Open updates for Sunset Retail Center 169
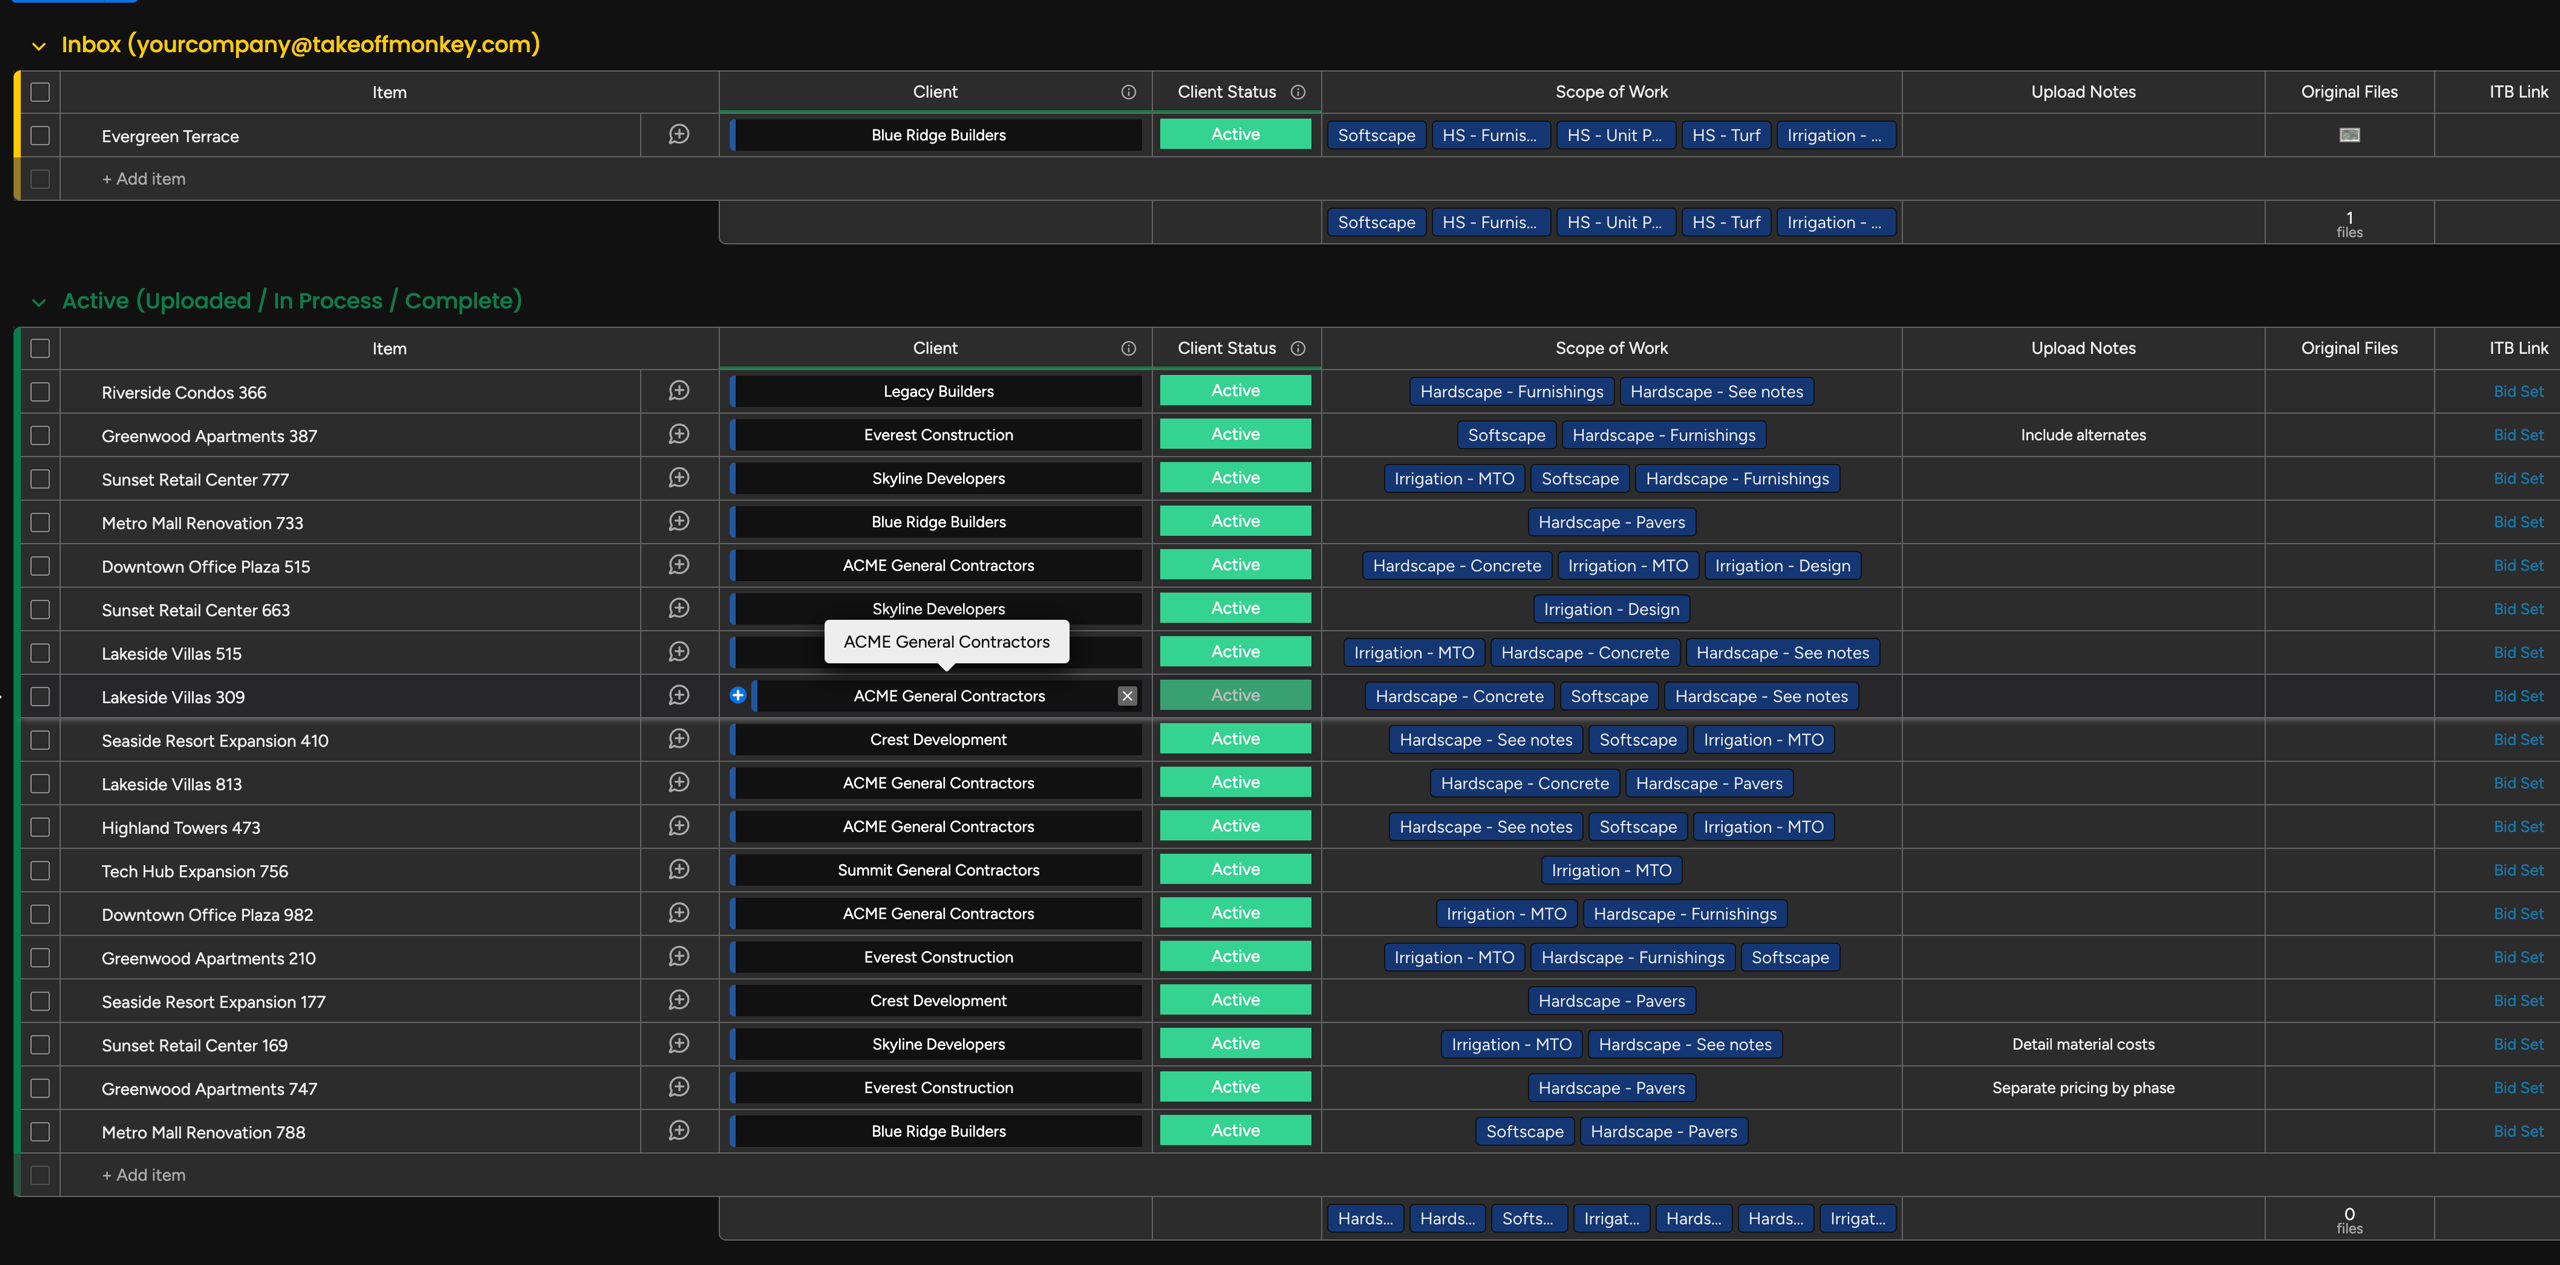The height and width of the screenshot is (1265, 2560). click(679, 1044)
